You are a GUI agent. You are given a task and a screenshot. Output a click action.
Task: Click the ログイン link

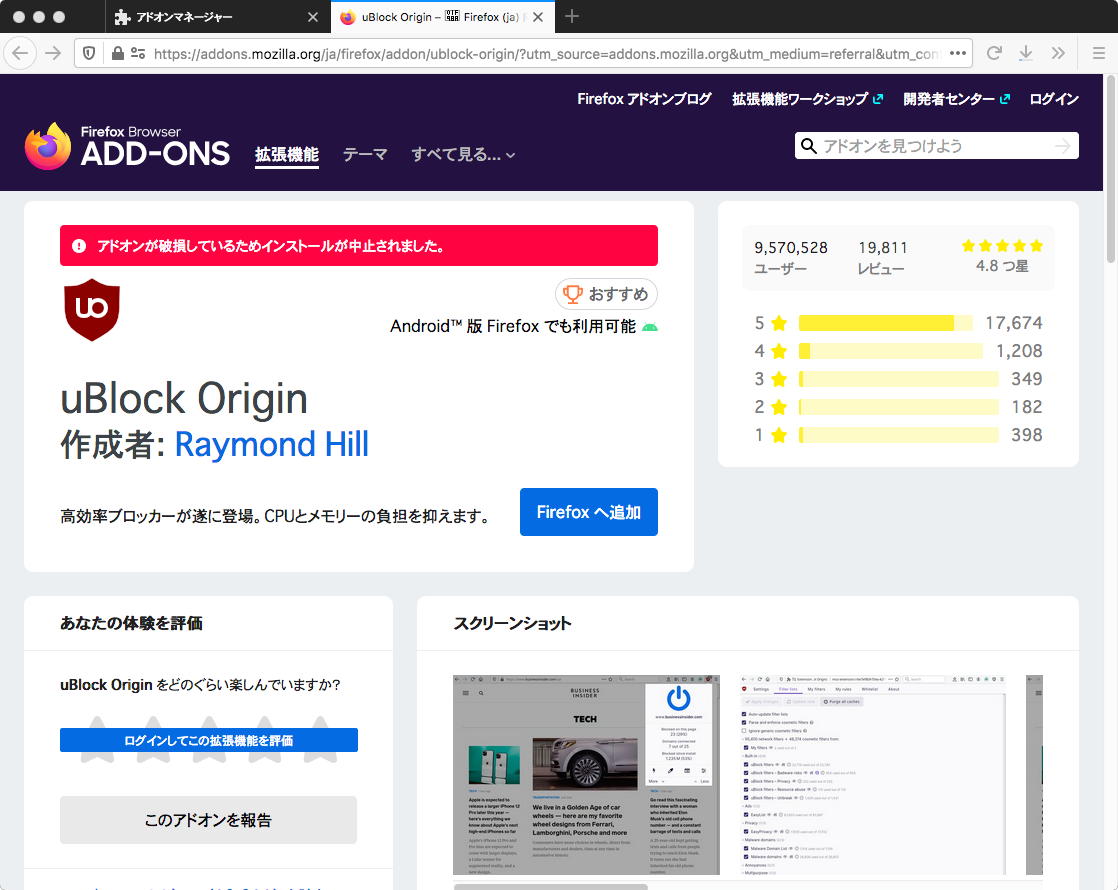(x=1054, y=99)
